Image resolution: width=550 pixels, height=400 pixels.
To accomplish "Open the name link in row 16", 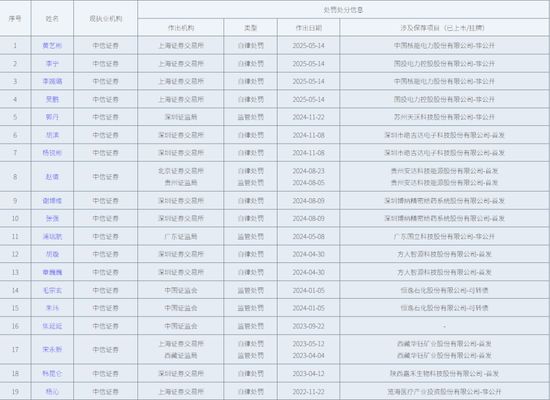I will 52,326.
